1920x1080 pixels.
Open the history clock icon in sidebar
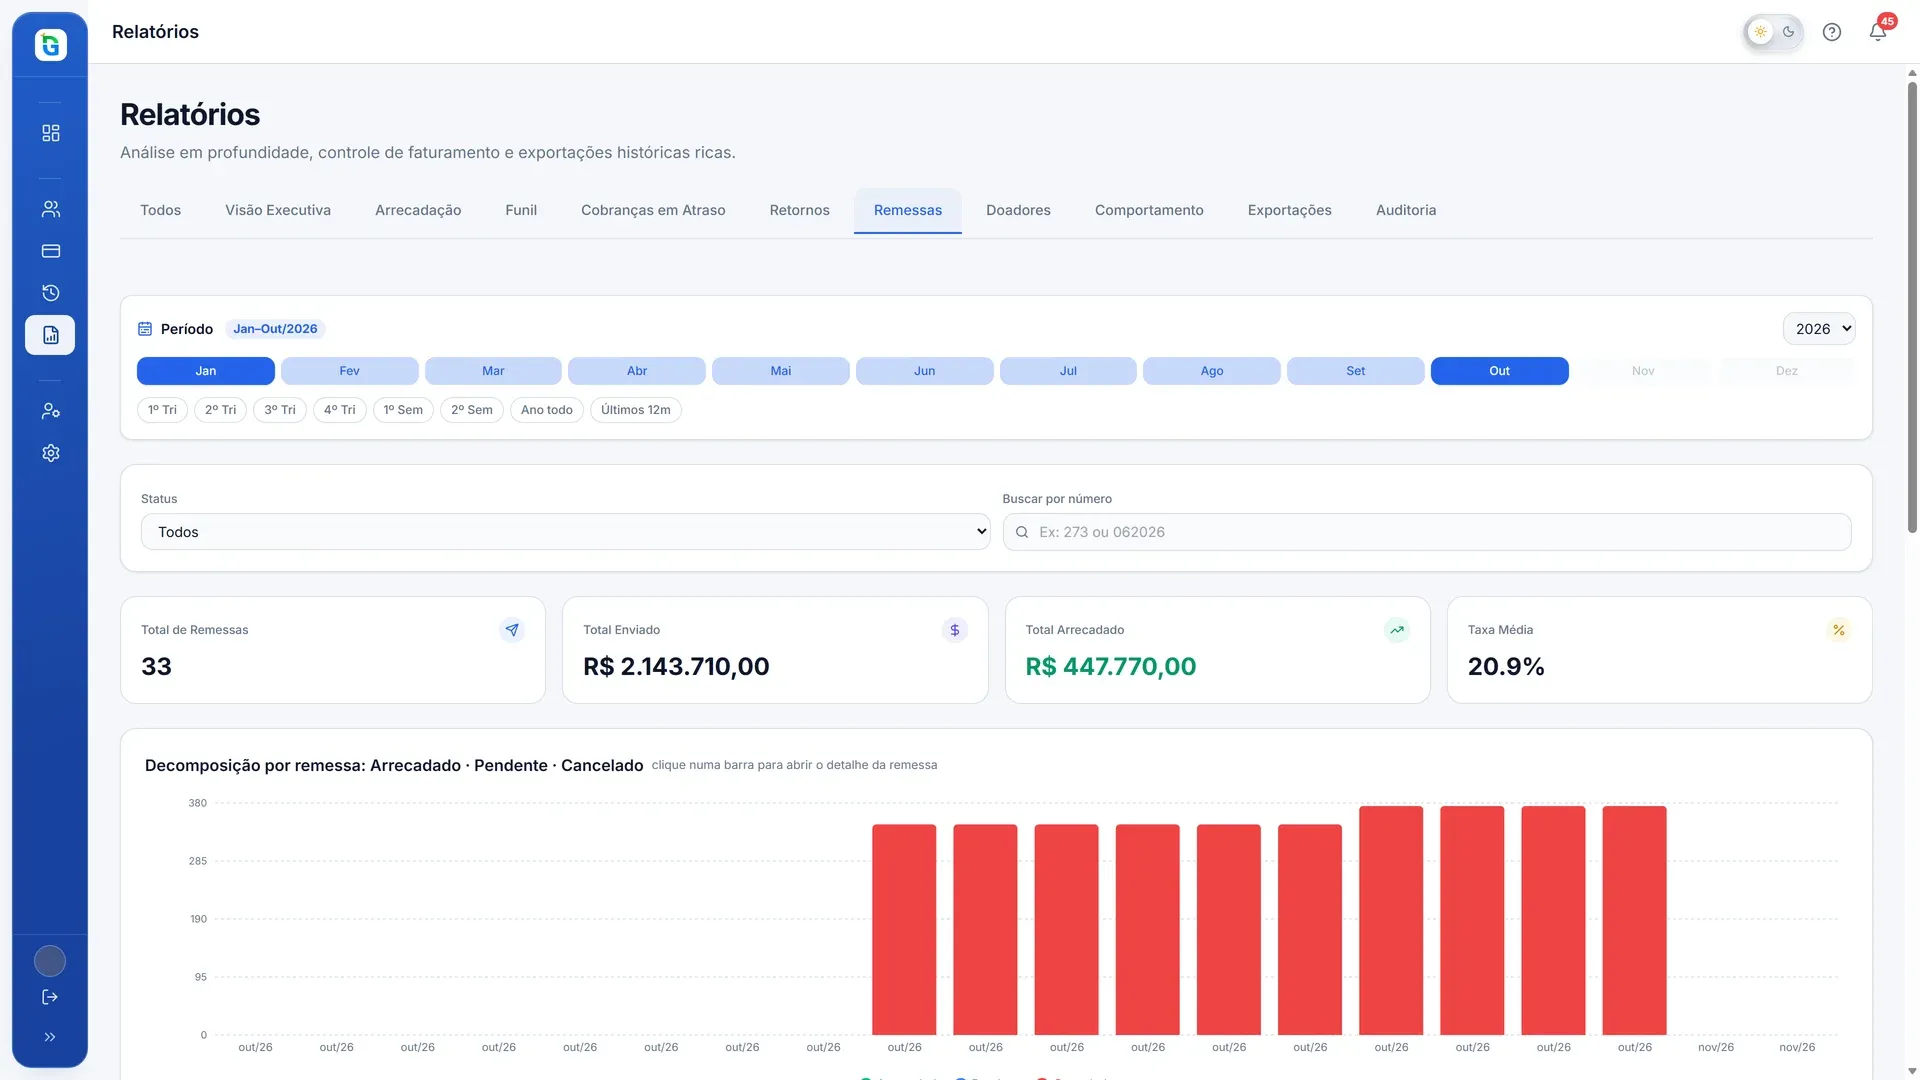click(x=50, y=293)
